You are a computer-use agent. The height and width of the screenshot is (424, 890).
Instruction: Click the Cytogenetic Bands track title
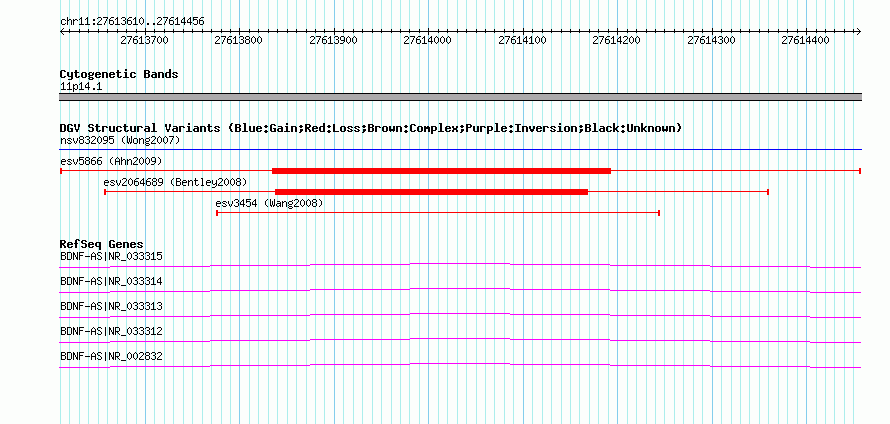(119, 74)
